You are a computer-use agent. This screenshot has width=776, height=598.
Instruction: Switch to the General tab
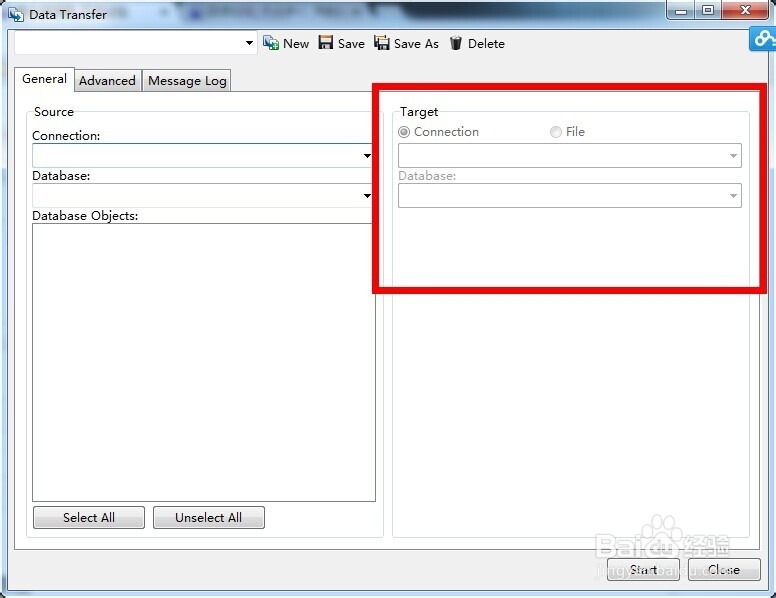(45, 79)
